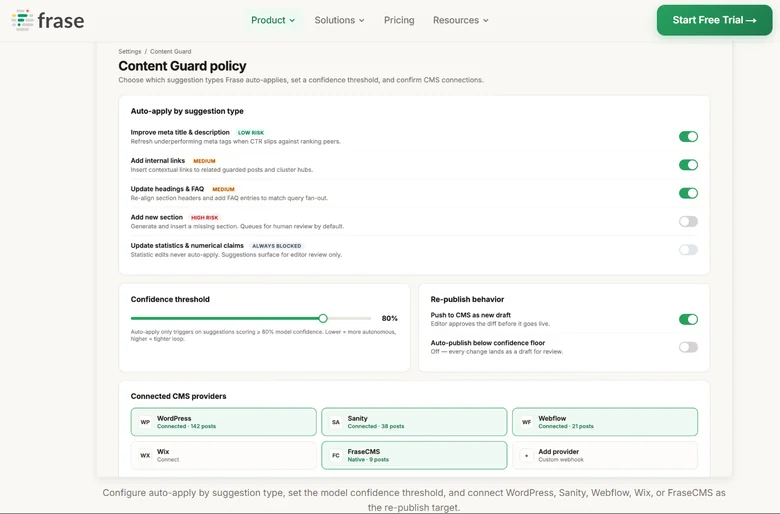Click the FC FraseCMS provider icon
This screenshot has height=514, width=780.
point(336,455)
